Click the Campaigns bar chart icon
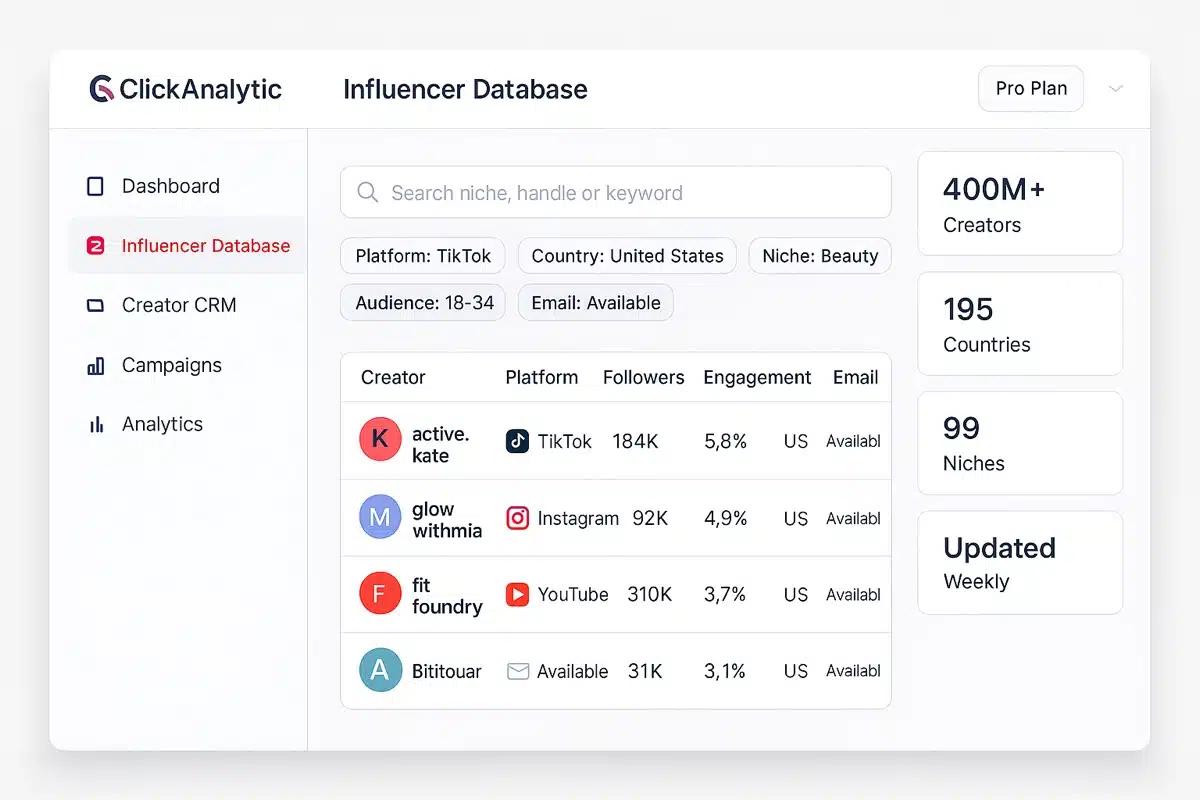 96,366
